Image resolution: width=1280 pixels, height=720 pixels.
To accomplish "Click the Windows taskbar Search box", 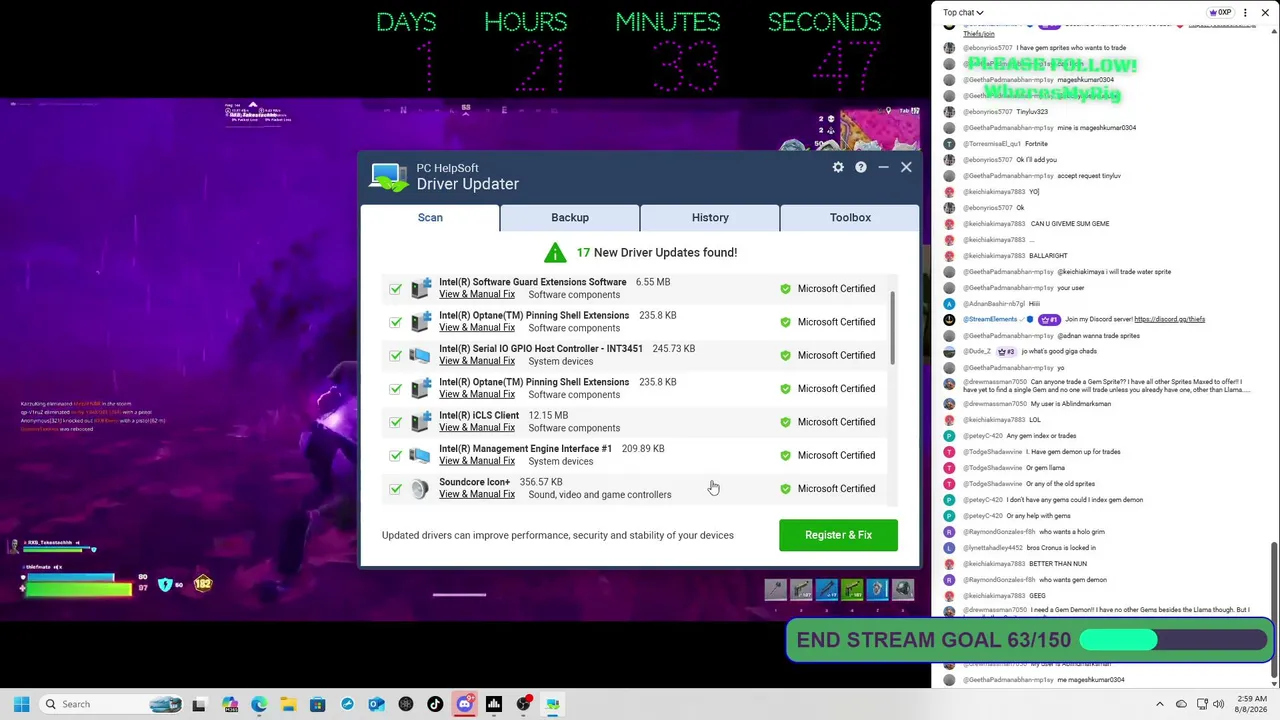I will (x=110, y=704).
